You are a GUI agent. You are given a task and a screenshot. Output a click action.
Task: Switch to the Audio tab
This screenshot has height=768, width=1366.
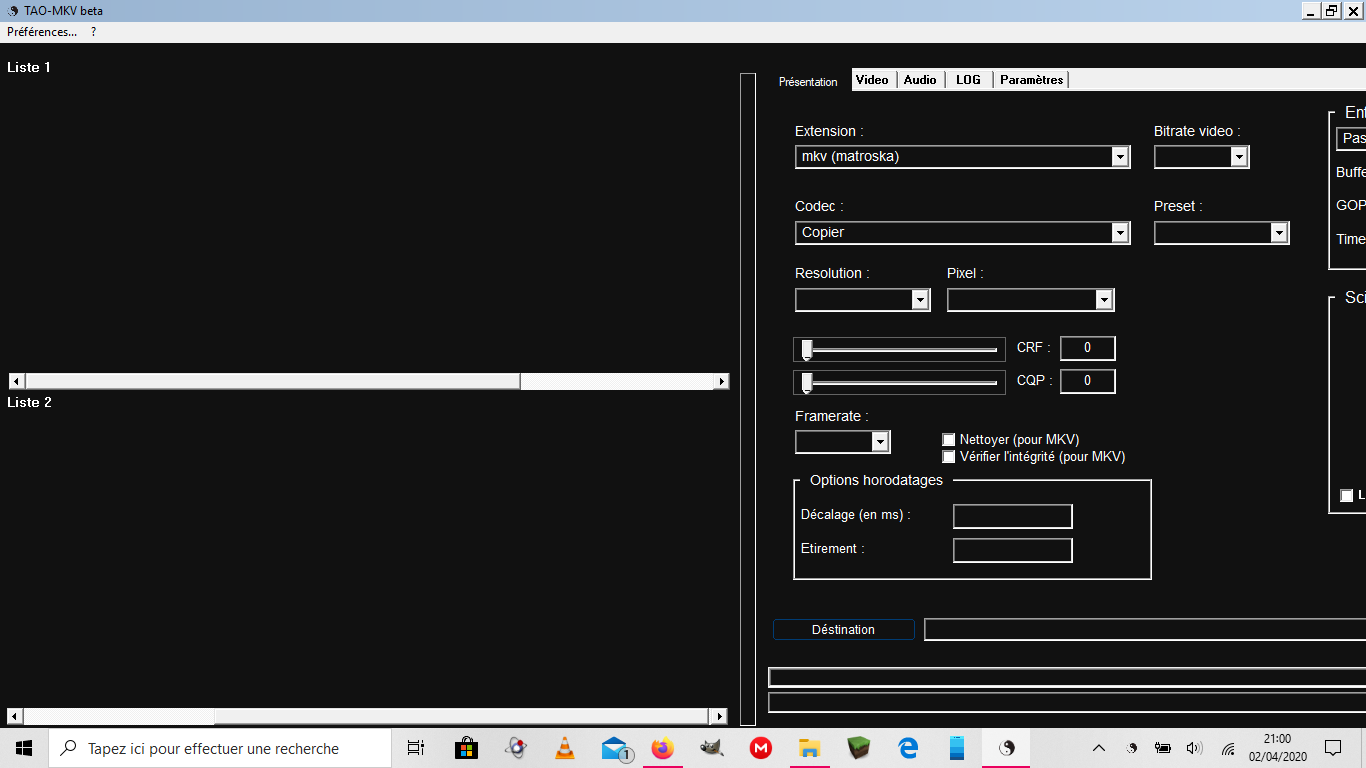point(920,80)
